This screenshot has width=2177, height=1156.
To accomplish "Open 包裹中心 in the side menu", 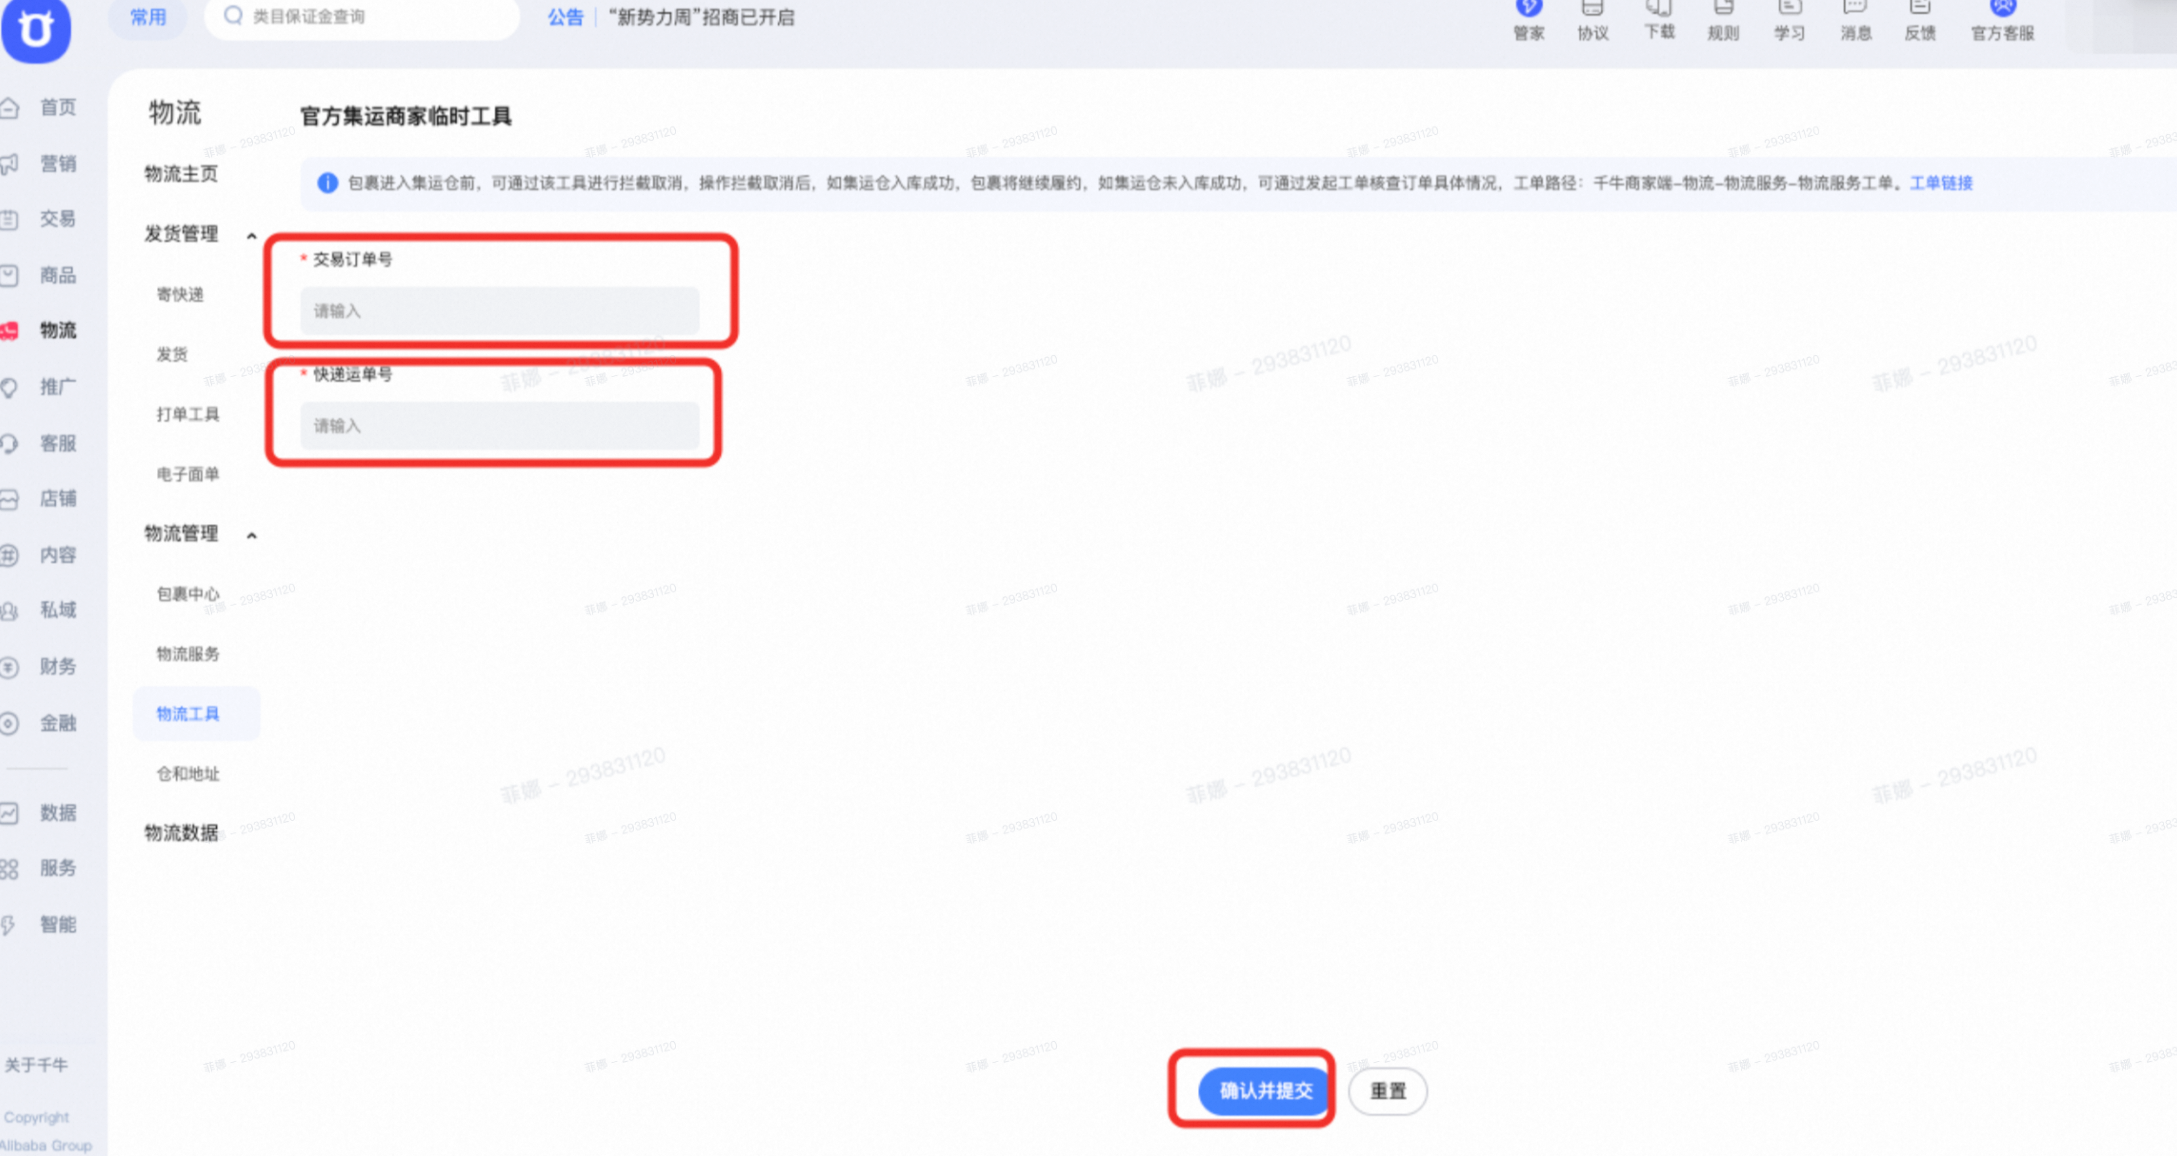I will pos(187,594).
